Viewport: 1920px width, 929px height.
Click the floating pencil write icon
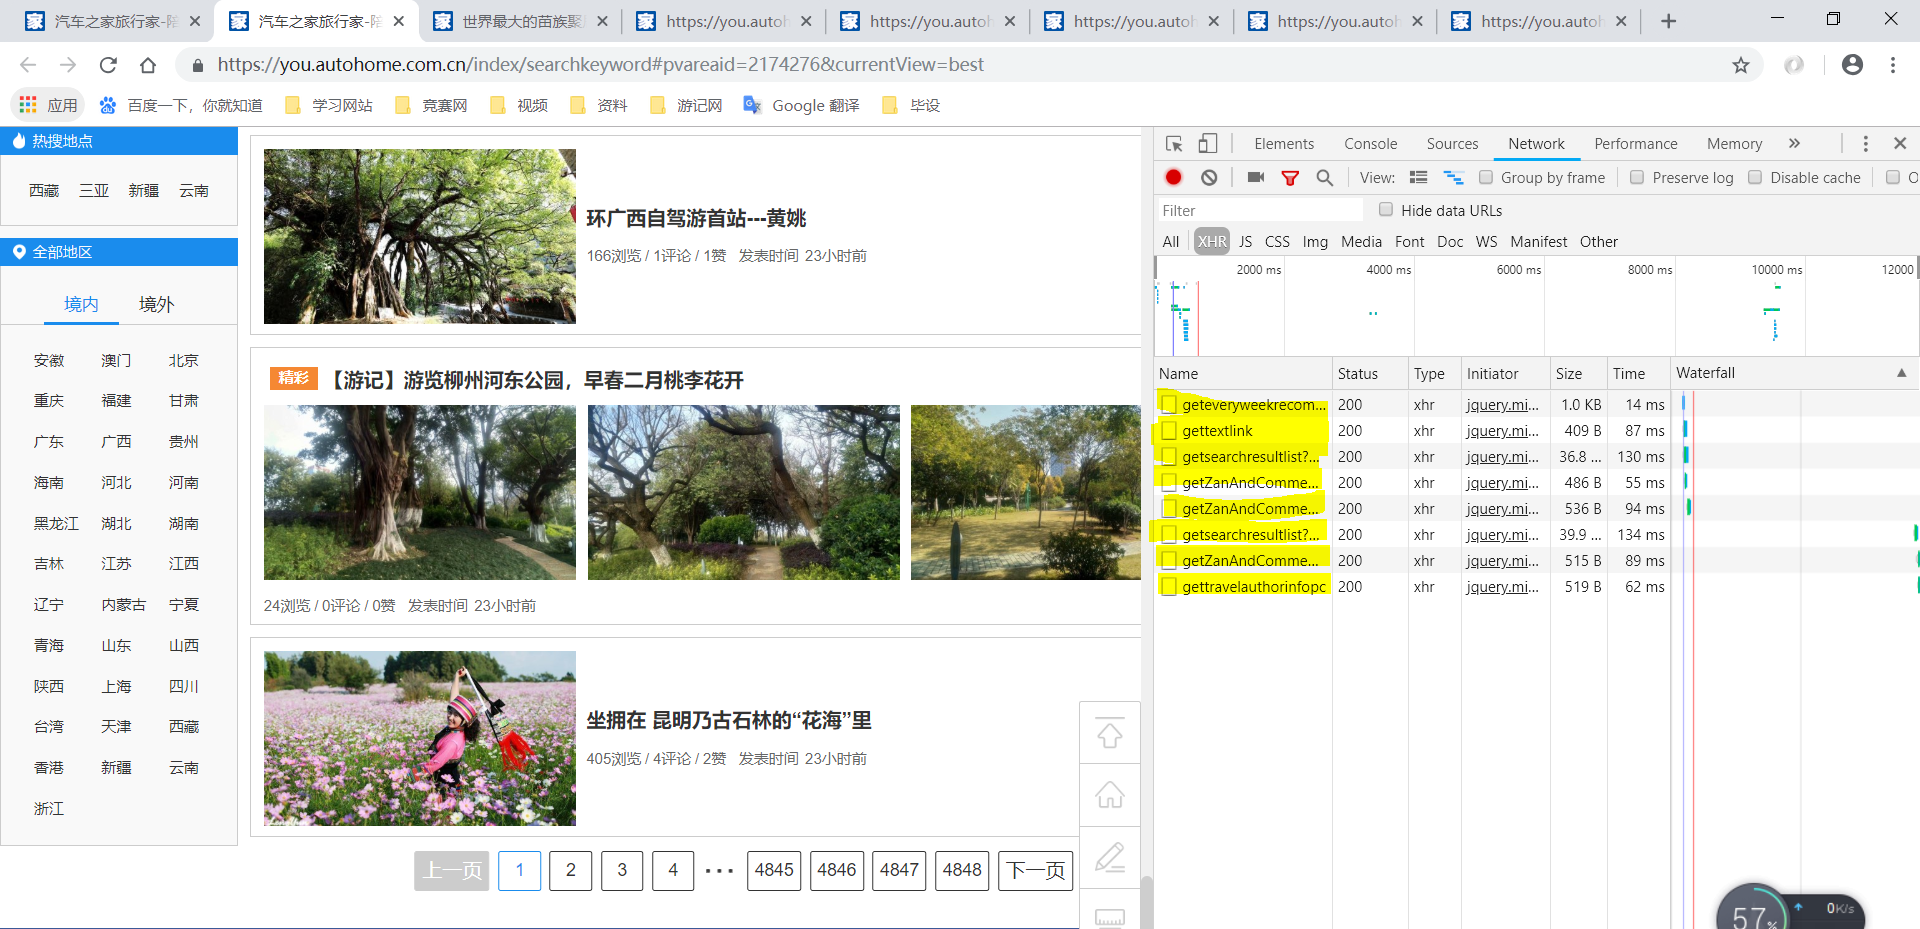coord(1110,857)
